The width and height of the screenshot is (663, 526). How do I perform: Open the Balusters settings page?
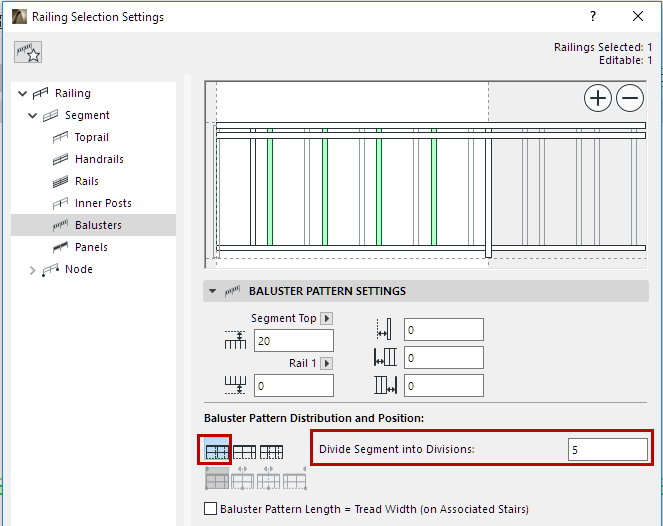93,225
